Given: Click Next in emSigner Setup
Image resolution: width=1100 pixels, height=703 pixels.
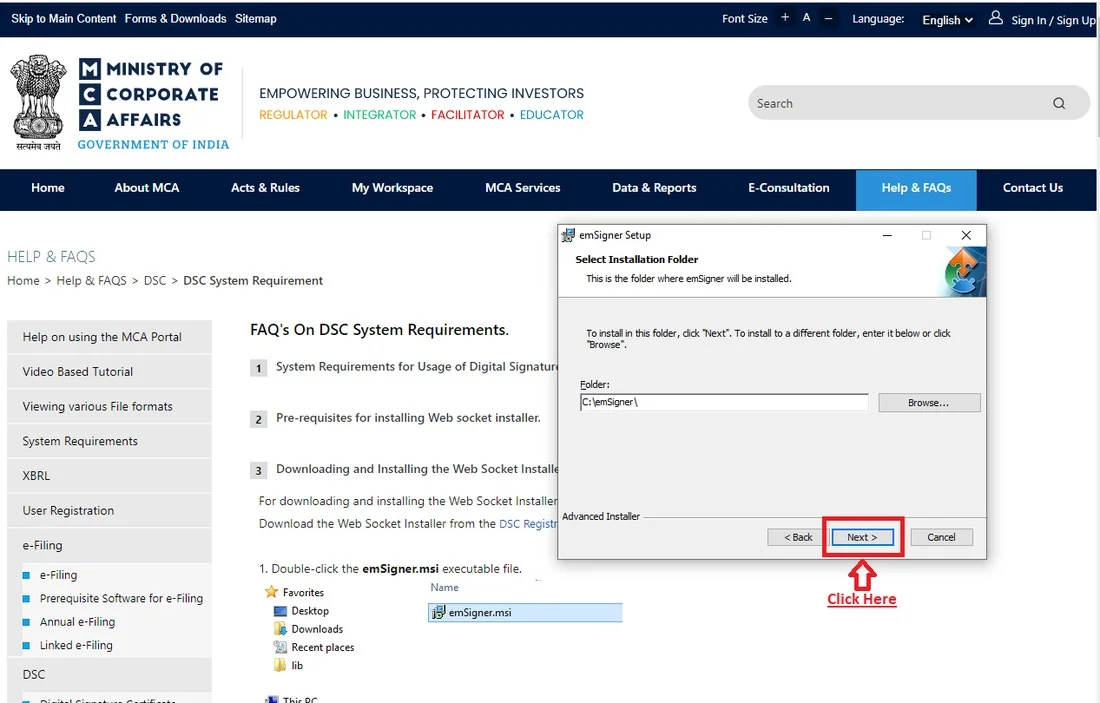Looking at the screenshot, I should pos(862,537).
